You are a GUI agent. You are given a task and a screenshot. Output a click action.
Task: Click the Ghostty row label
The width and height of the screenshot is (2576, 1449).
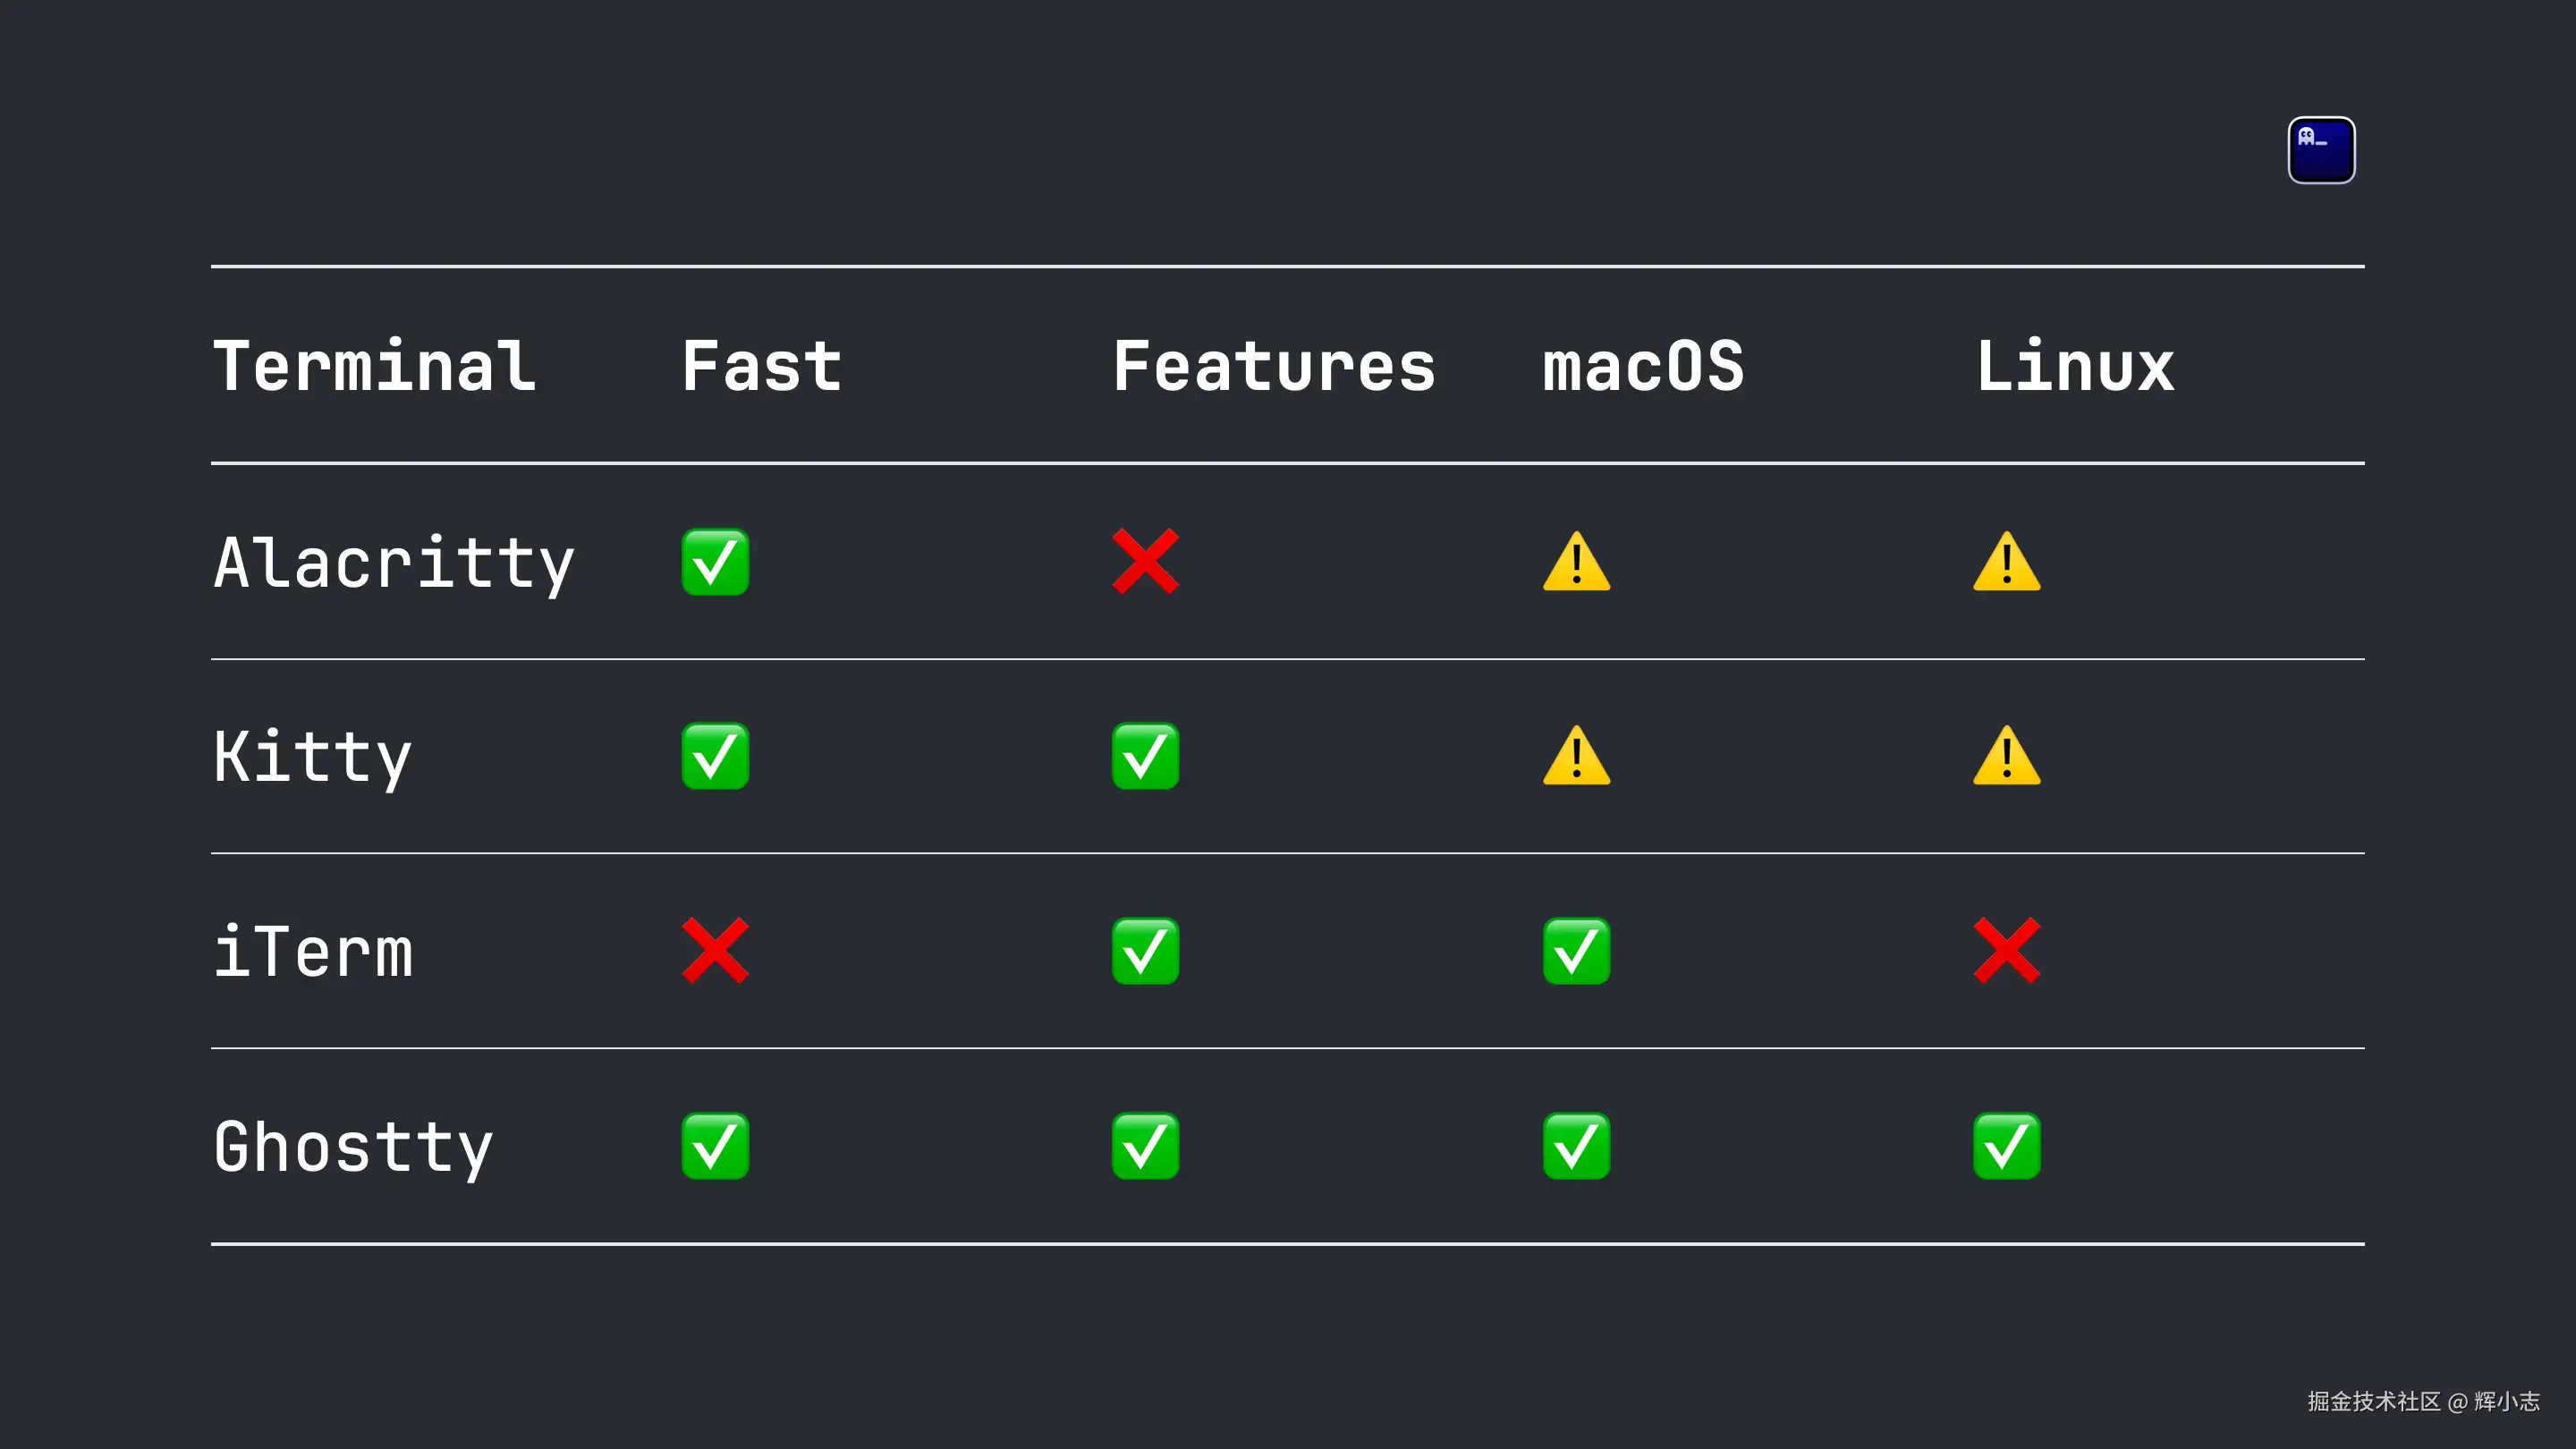click(x=353, y=1147)
